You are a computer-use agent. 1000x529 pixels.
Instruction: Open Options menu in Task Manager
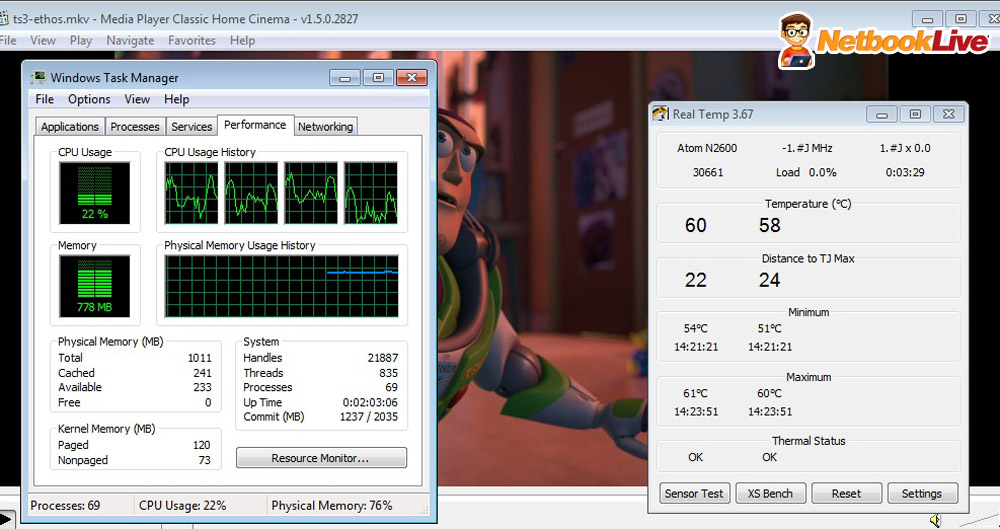pyautogui.click(x=89, y=99)
